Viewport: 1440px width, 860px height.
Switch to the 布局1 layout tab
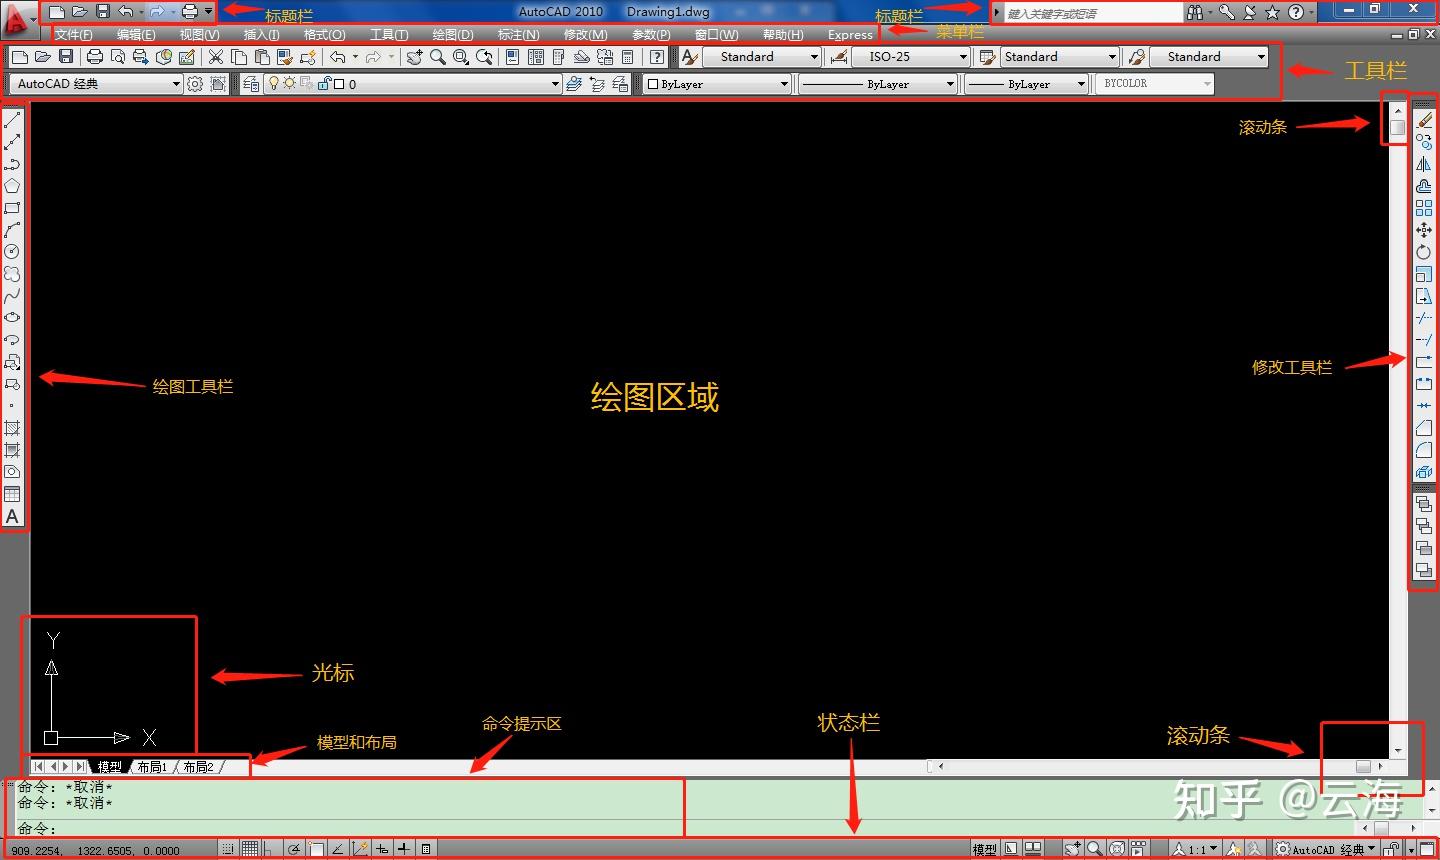coord(152,767)
